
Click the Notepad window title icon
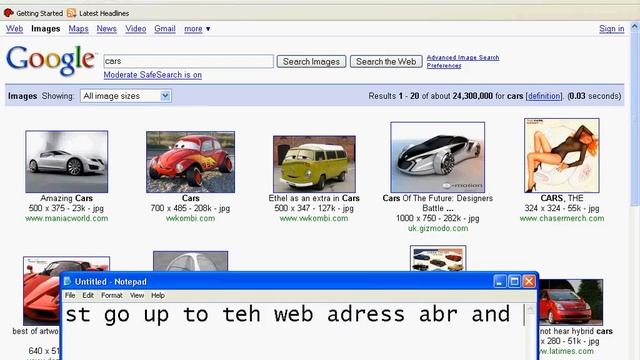(x=68, y=282)
